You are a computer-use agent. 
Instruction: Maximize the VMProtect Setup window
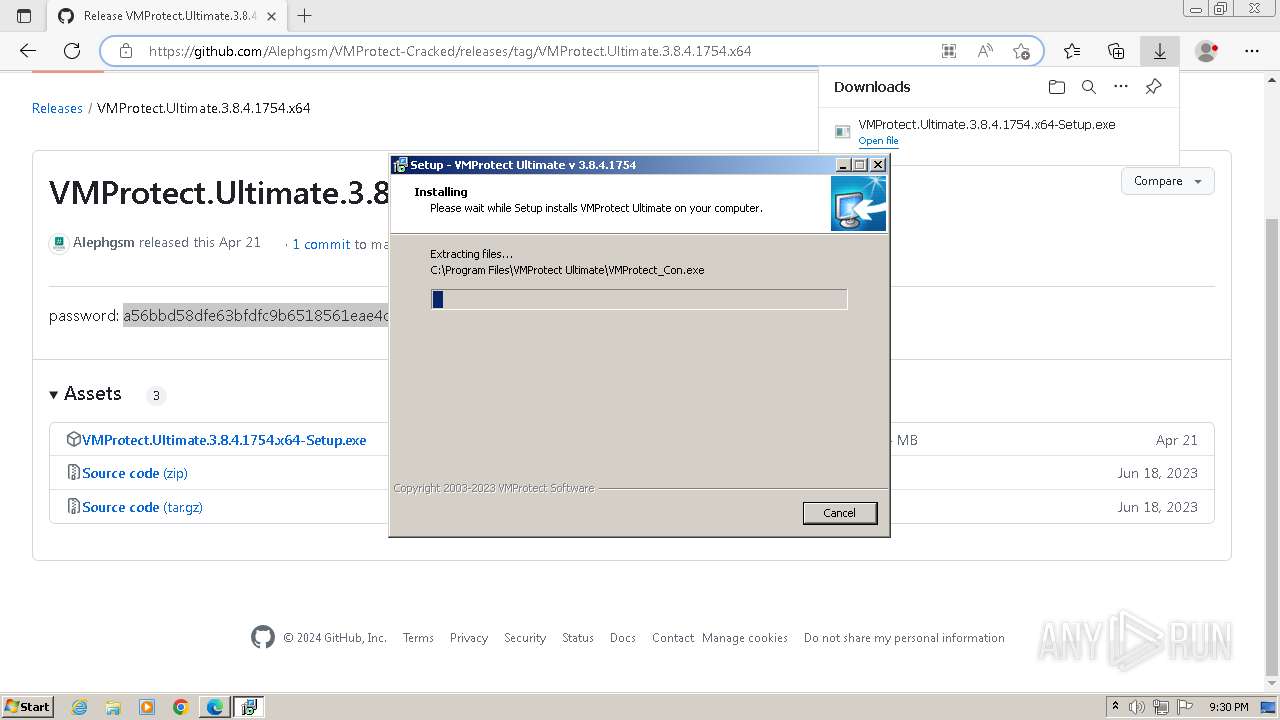pyautogui.click(x=859, y=165)
